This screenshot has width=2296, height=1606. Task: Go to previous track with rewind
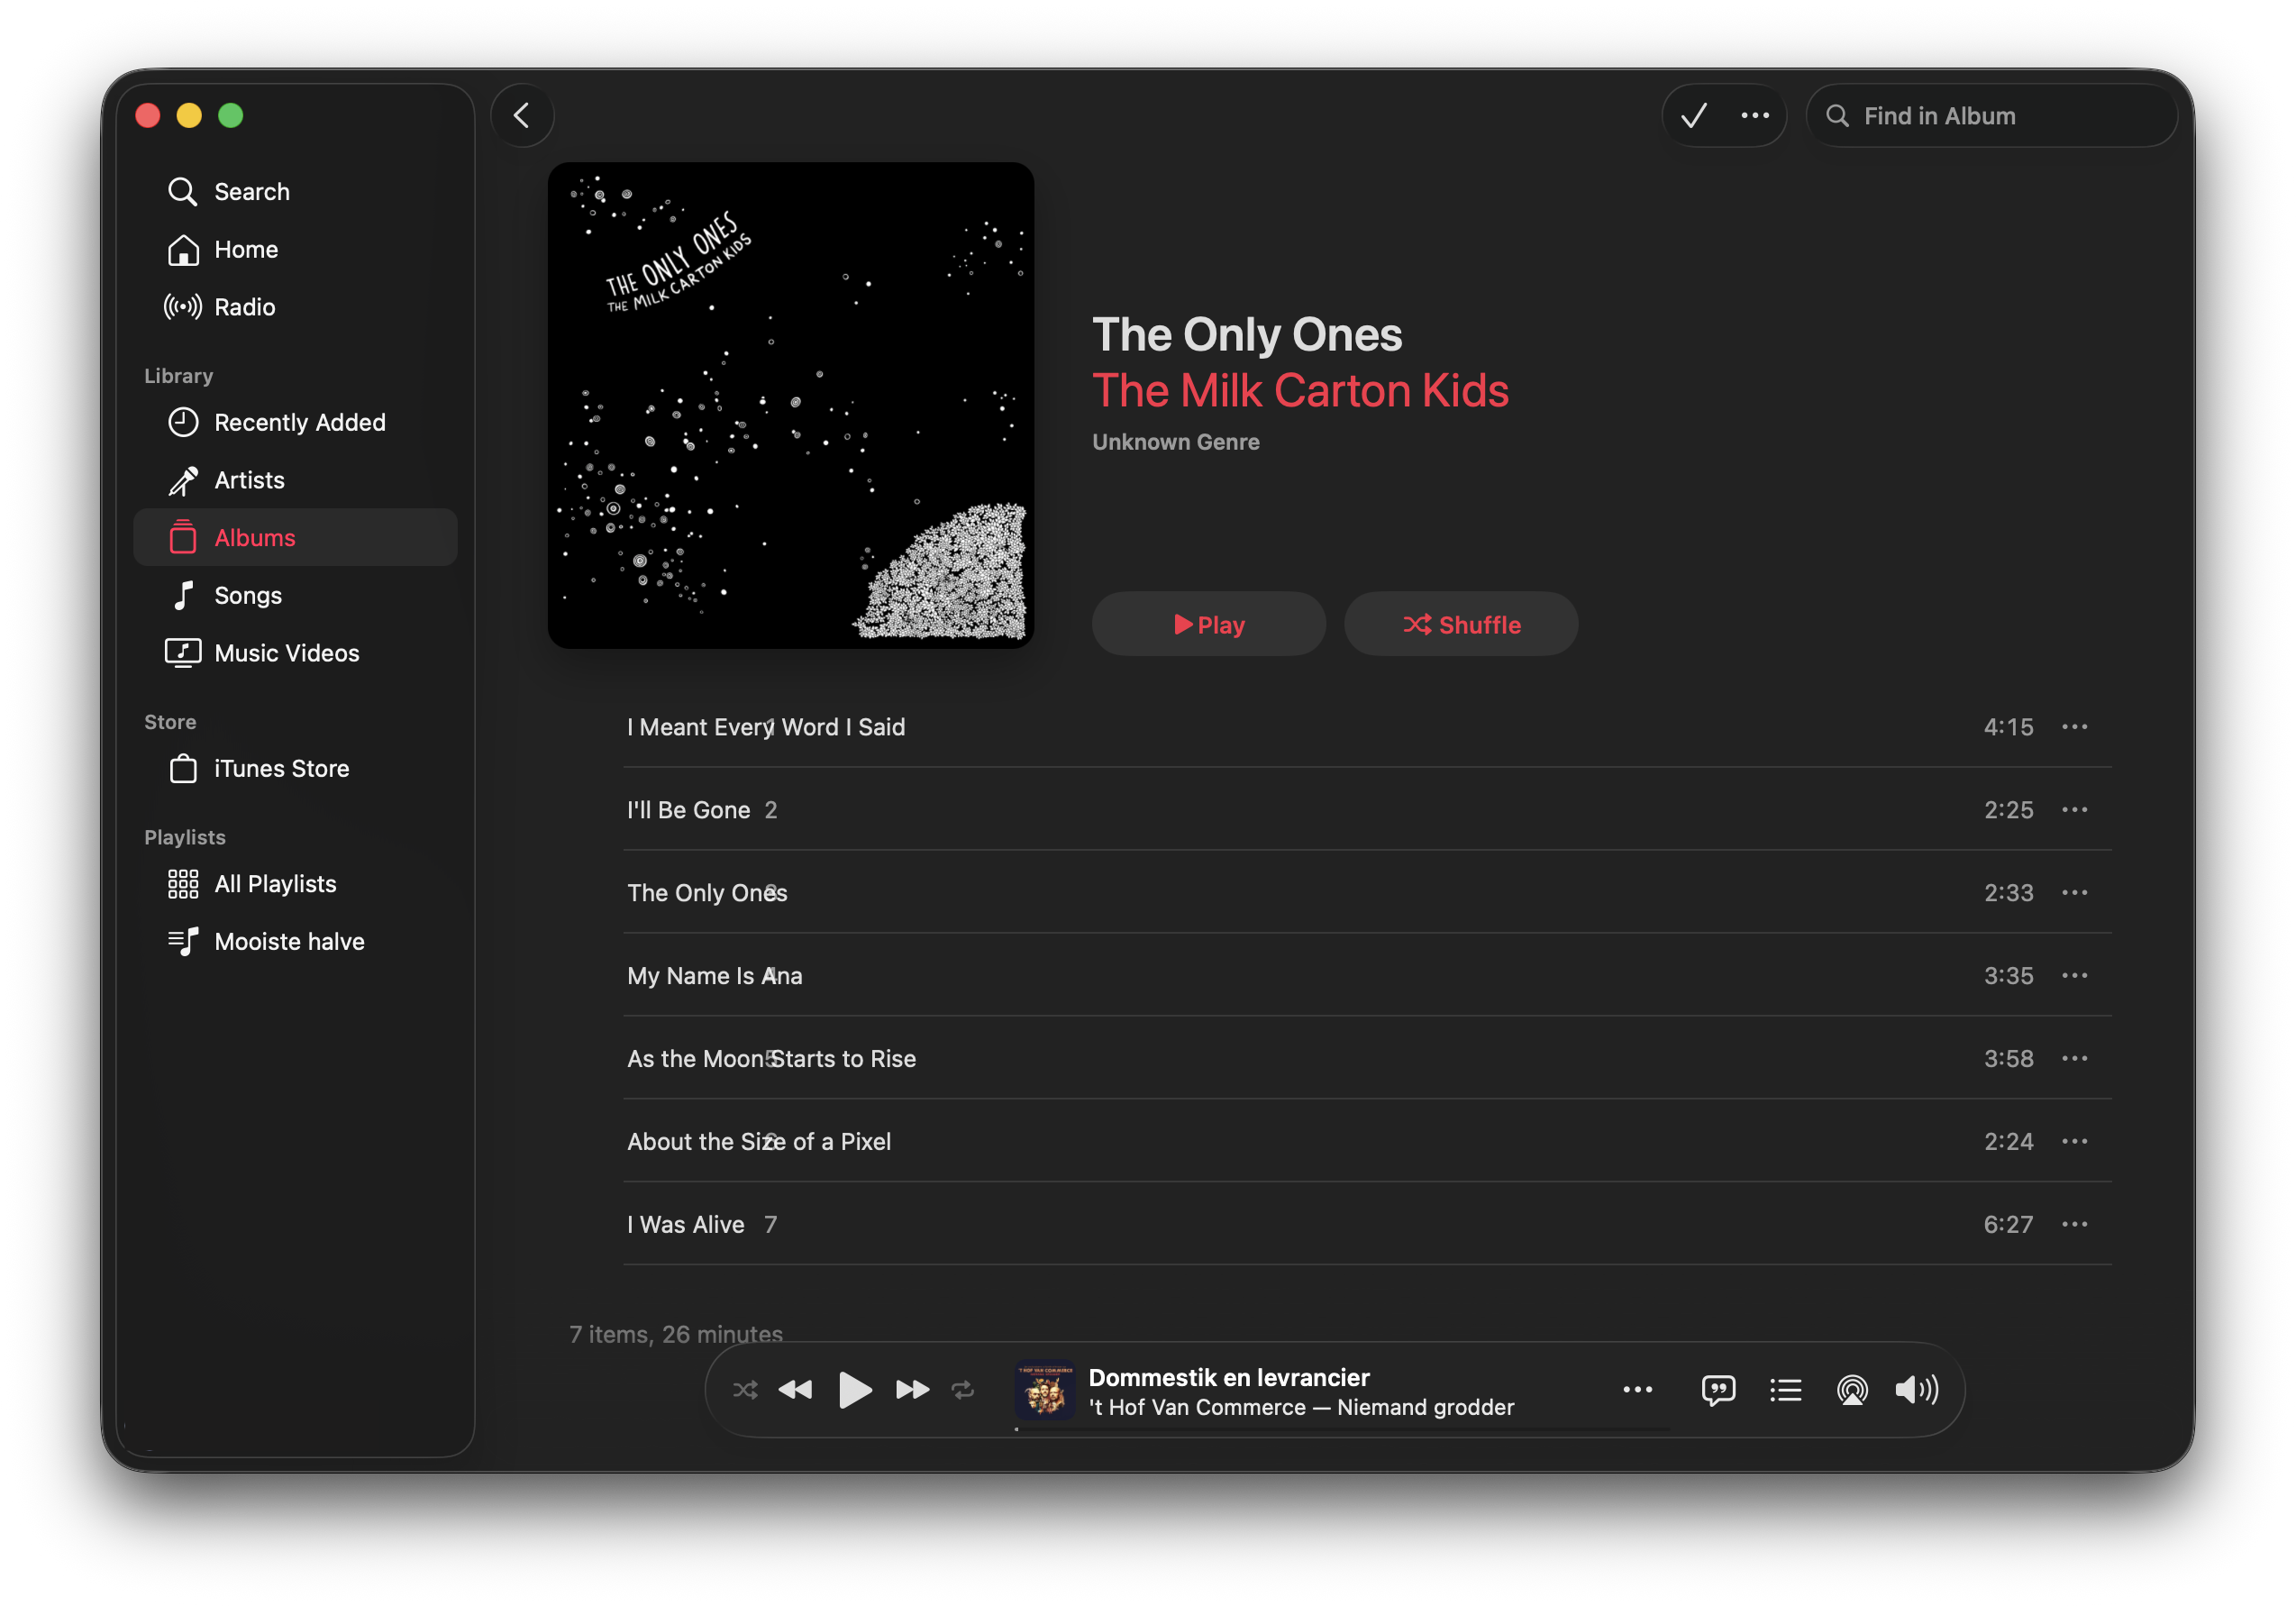click(795, 1389)
